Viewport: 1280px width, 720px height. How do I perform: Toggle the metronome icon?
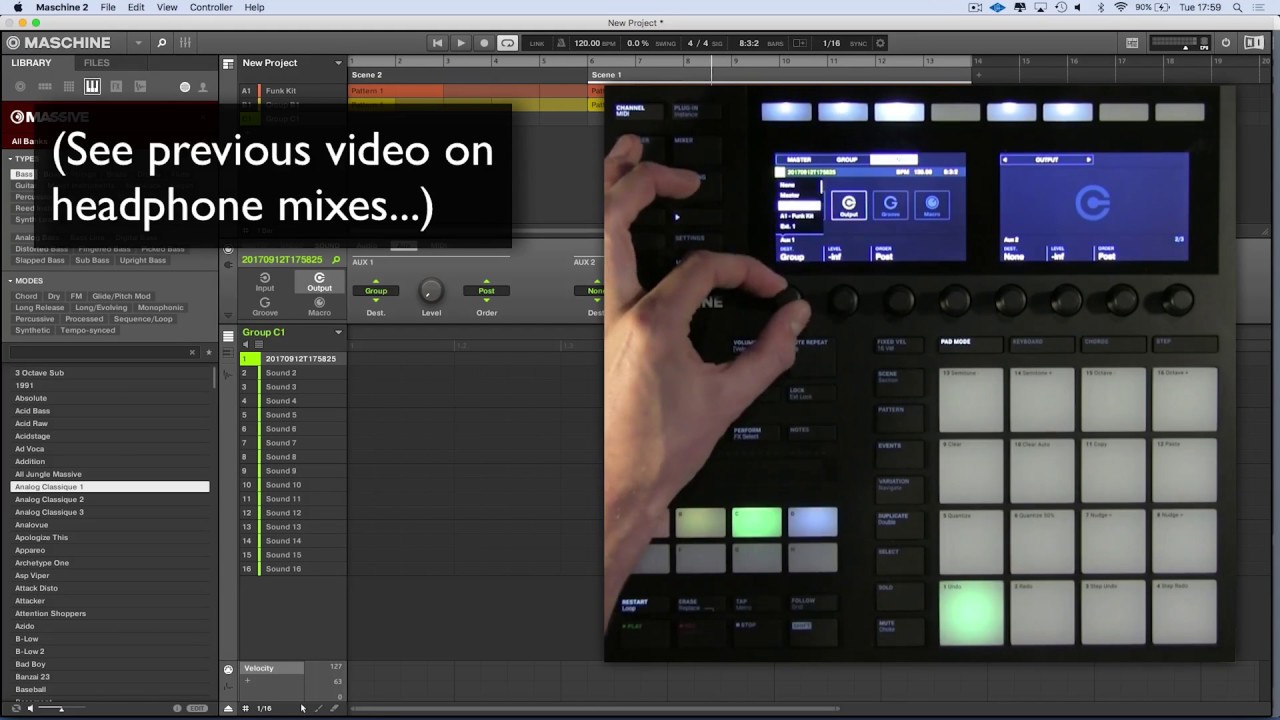pos(561,43)
